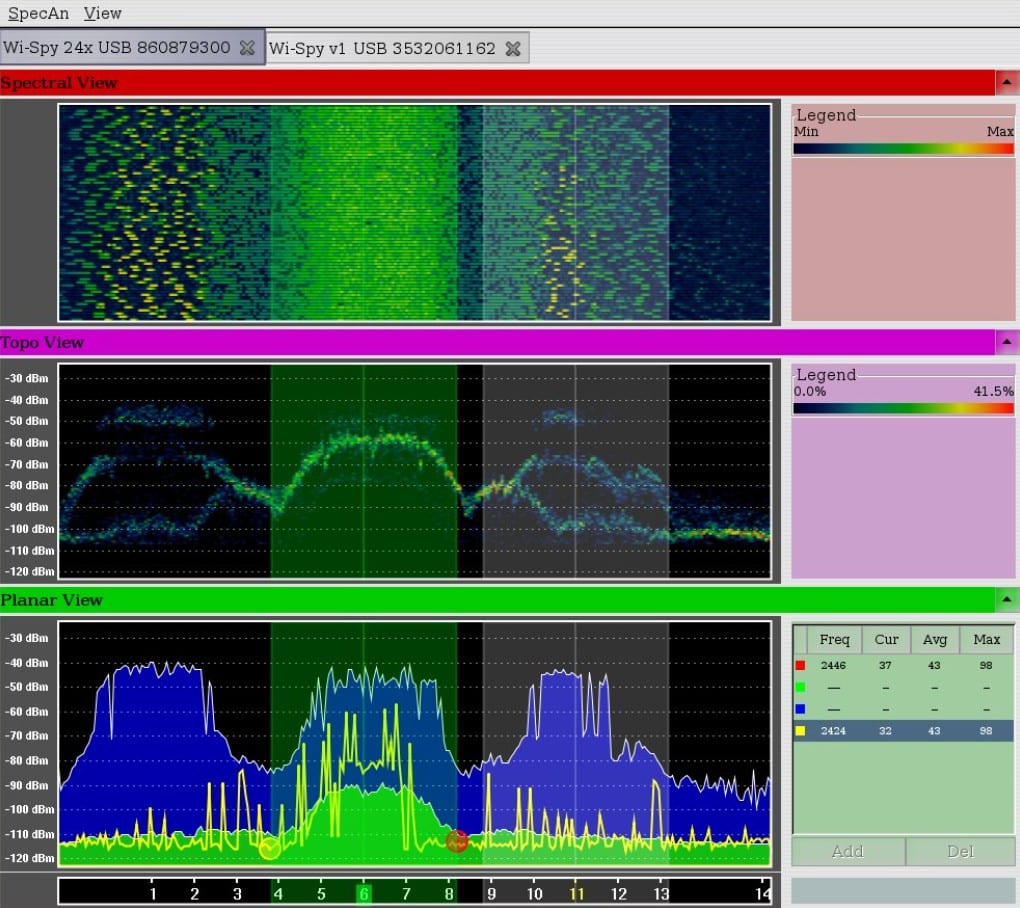Click the red circle marker near channel 8
The width and height of the screenshot is (1020, 908).
[458, 843]
